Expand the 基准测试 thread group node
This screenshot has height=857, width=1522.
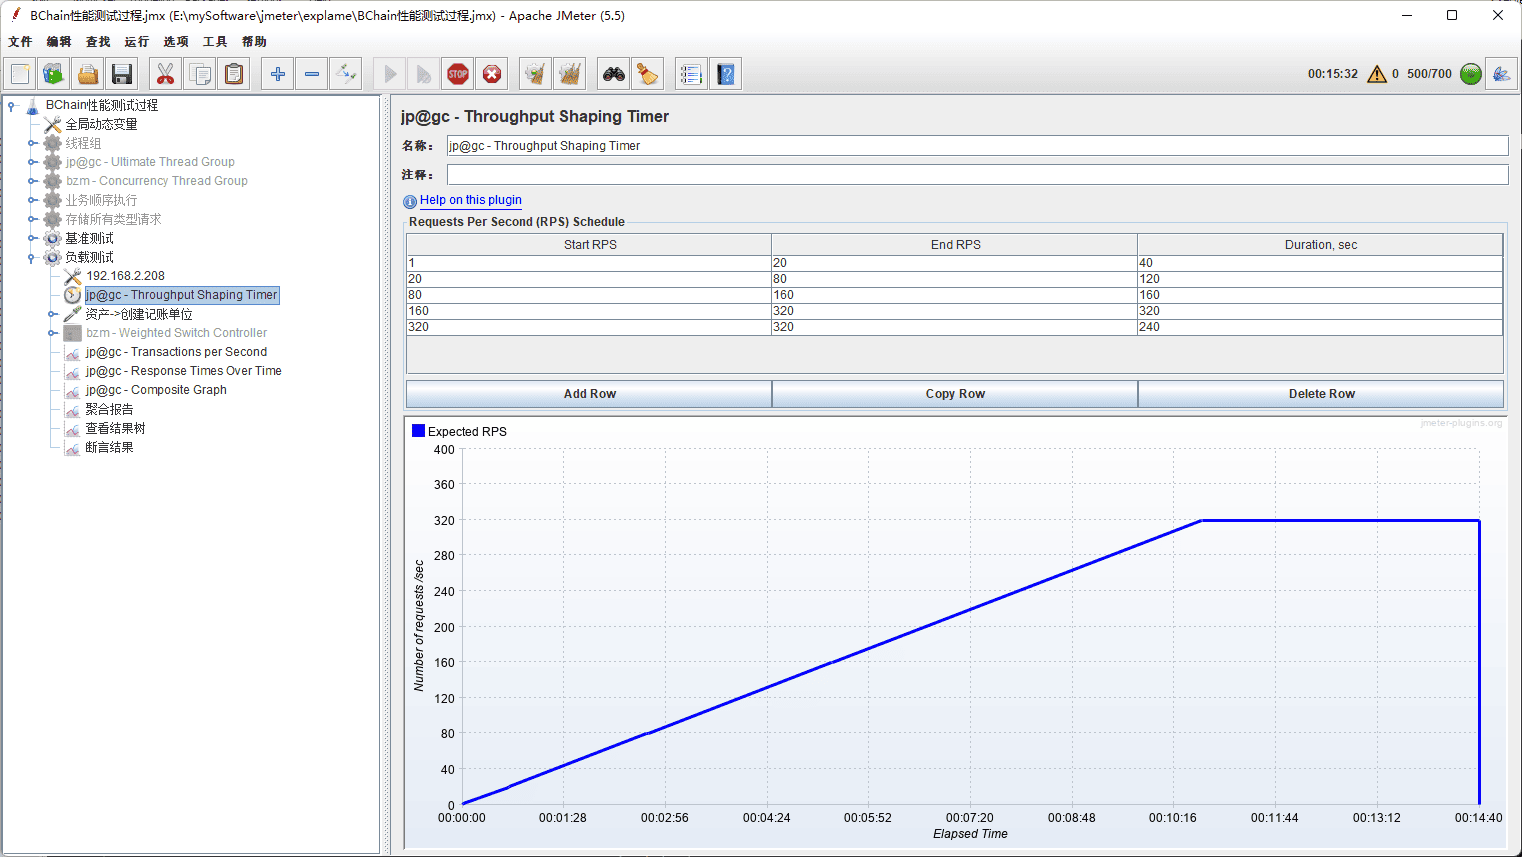(x=32, y=239)
